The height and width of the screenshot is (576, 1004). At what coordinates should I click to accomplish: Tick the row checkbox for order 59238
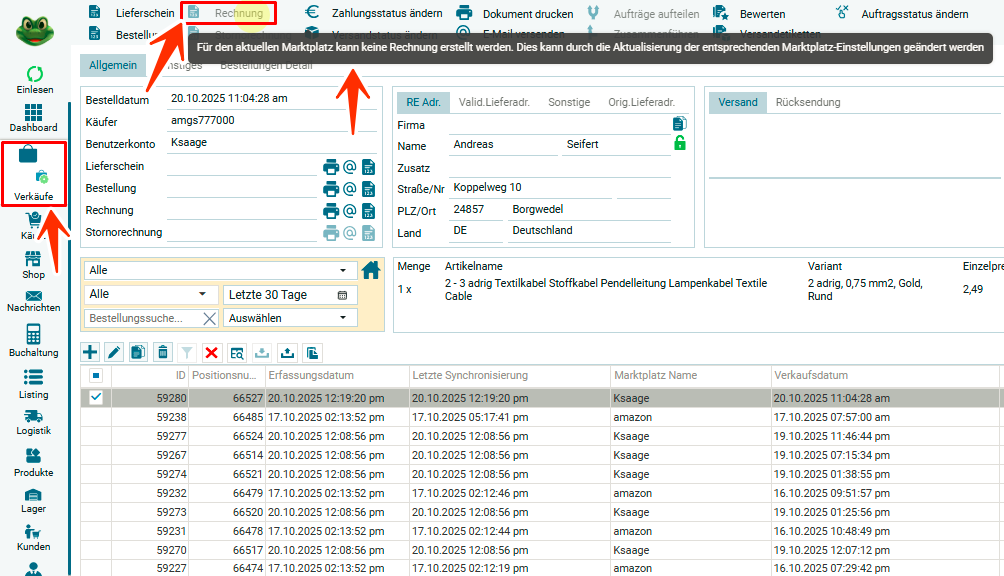pos(96,417)
